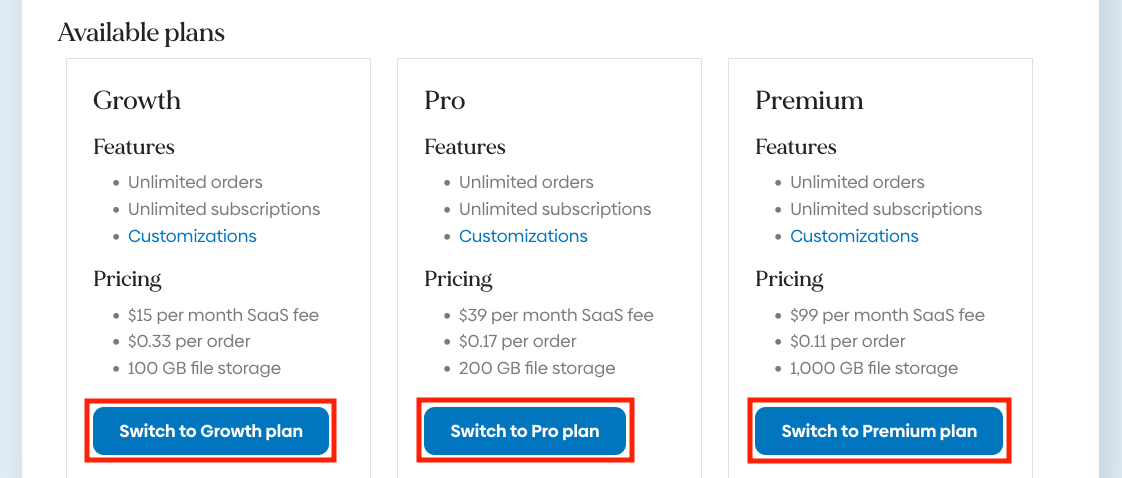Click the $0.11 per order item
This screenshot has height=478, width=1122.
[x=847, y=341]
